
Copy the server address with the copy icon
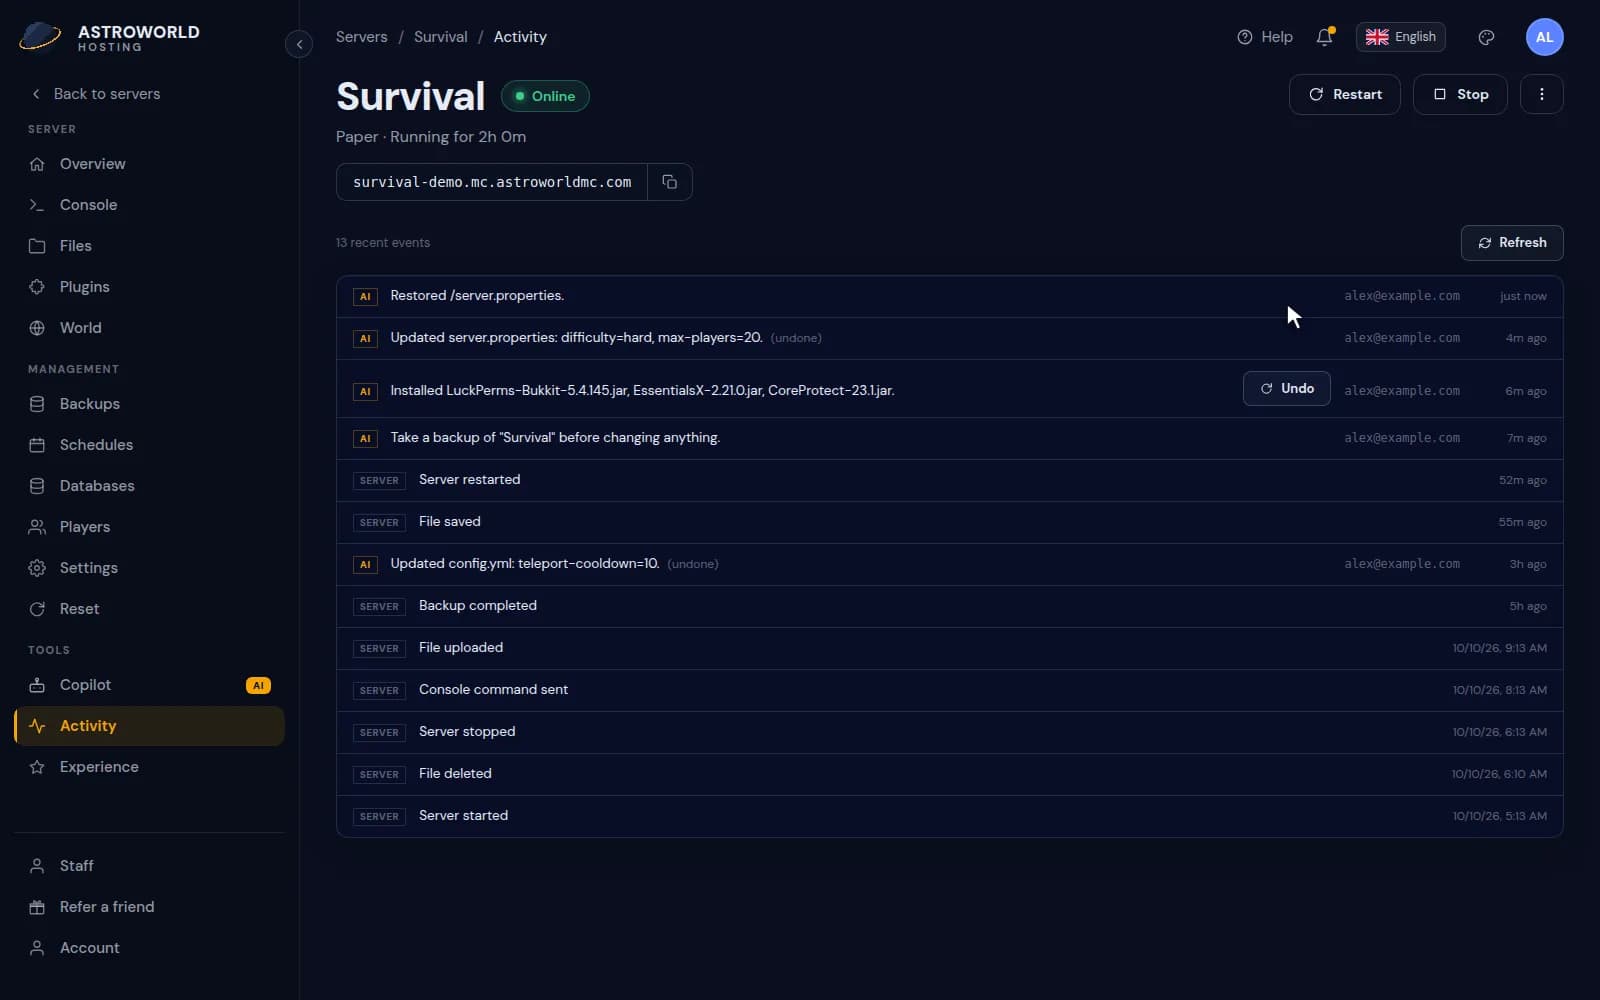coord(670,182)
